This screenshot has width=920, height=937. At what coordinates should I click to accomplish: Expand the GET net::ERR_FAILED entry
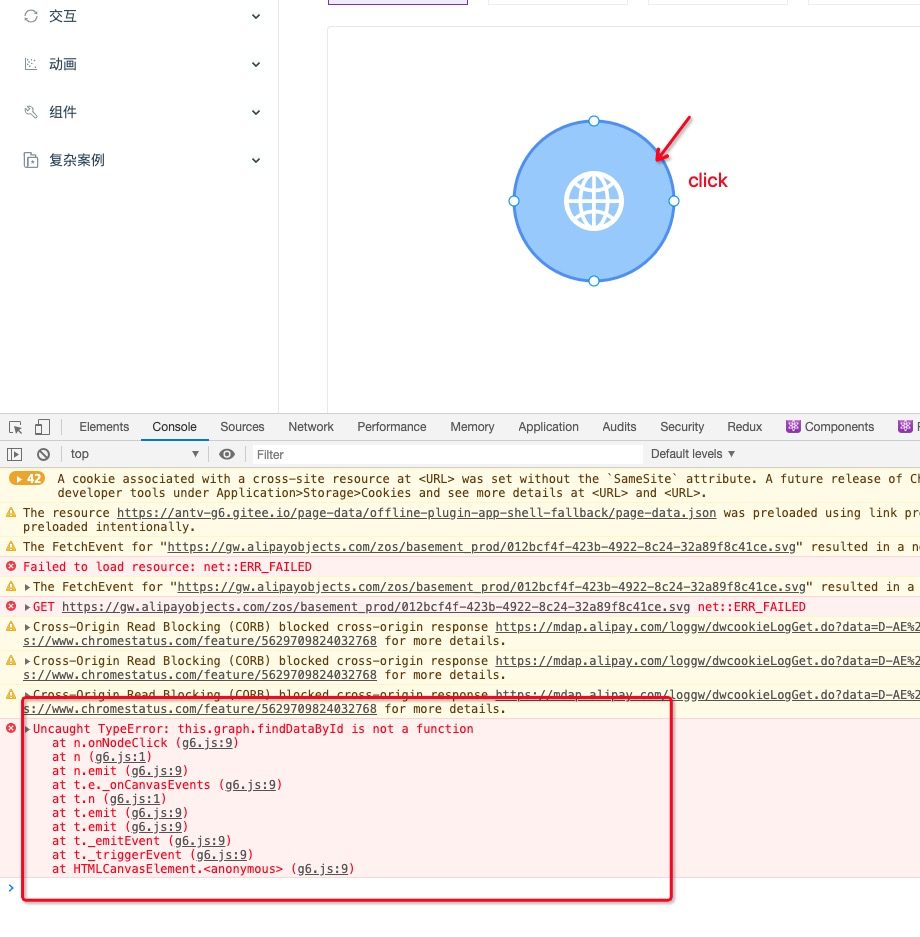pyautogui.click(x=27, y=607)
